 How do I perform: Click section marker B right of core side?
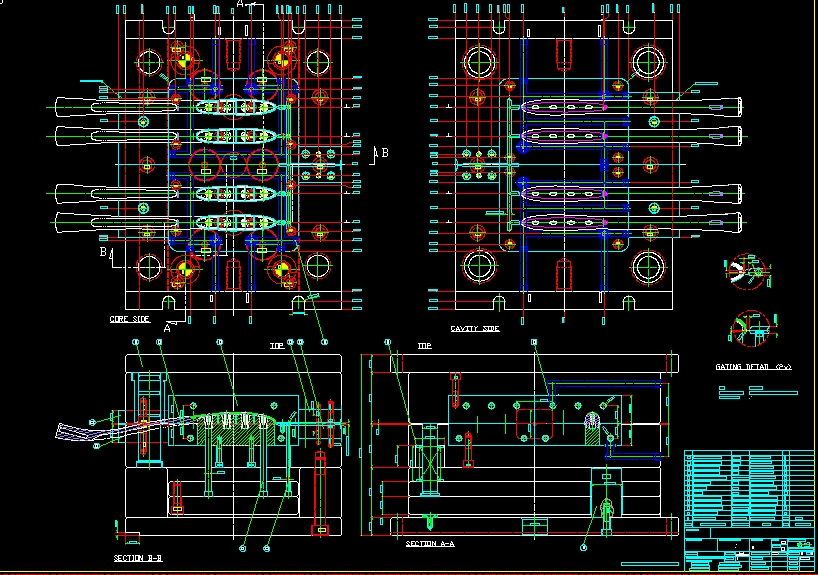coord(384,152)
